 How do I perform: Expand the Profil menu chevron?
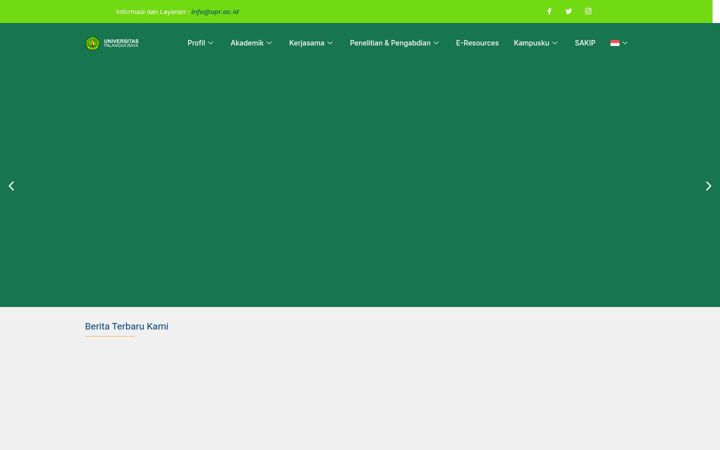[x=211, y=43]
